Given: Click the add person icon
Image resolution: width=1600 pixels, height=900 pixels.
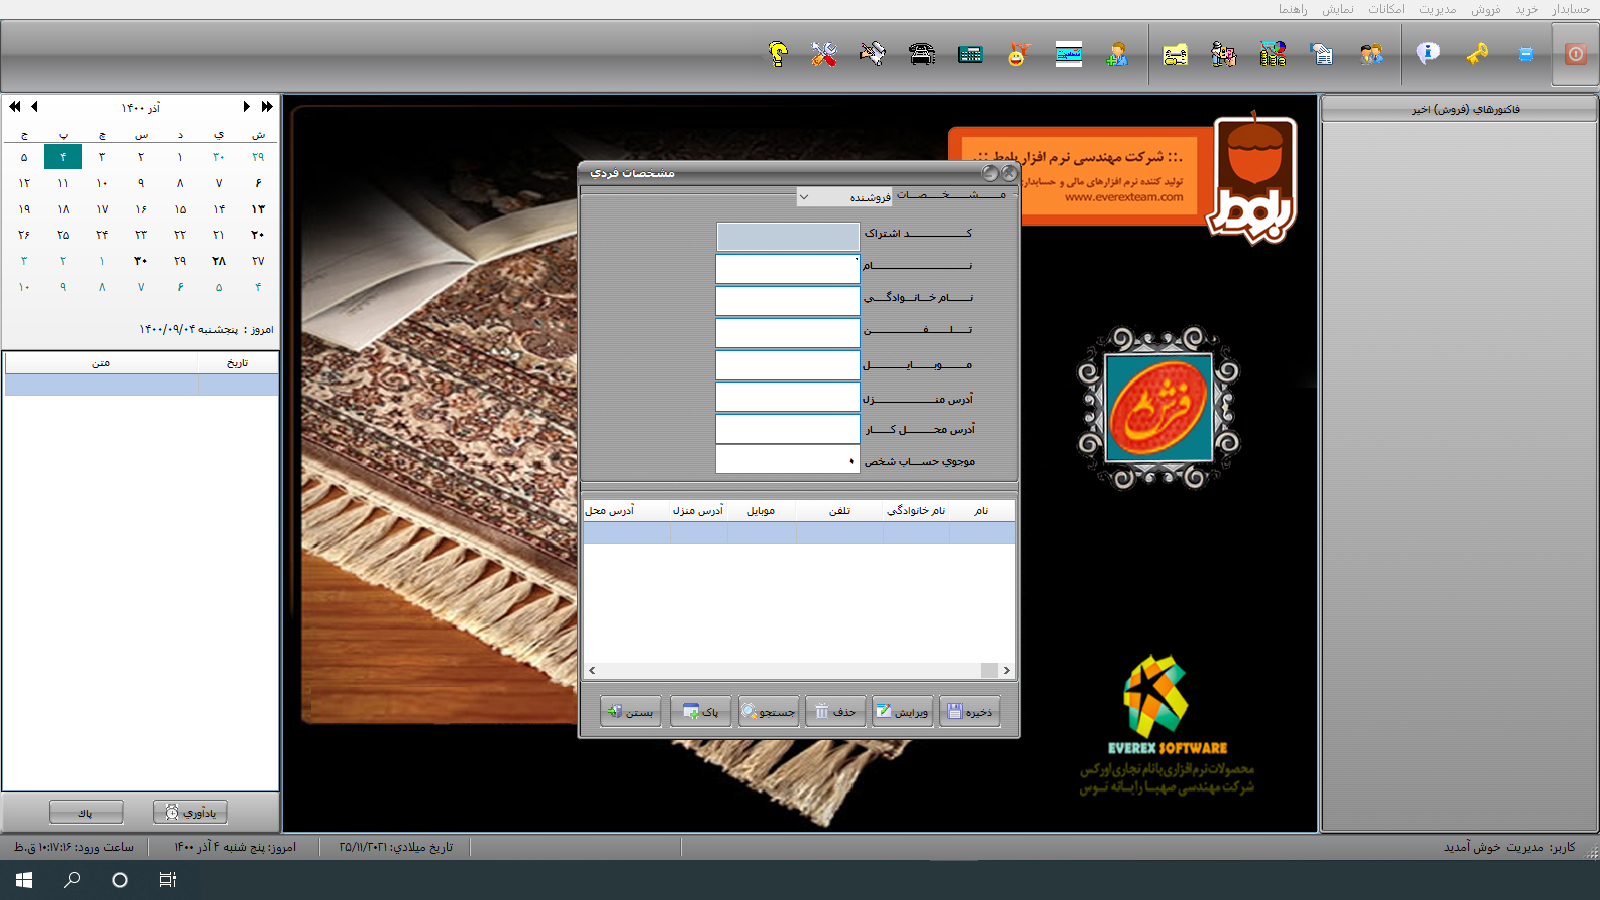Looking at the screenshot, I should point(1117,54).
